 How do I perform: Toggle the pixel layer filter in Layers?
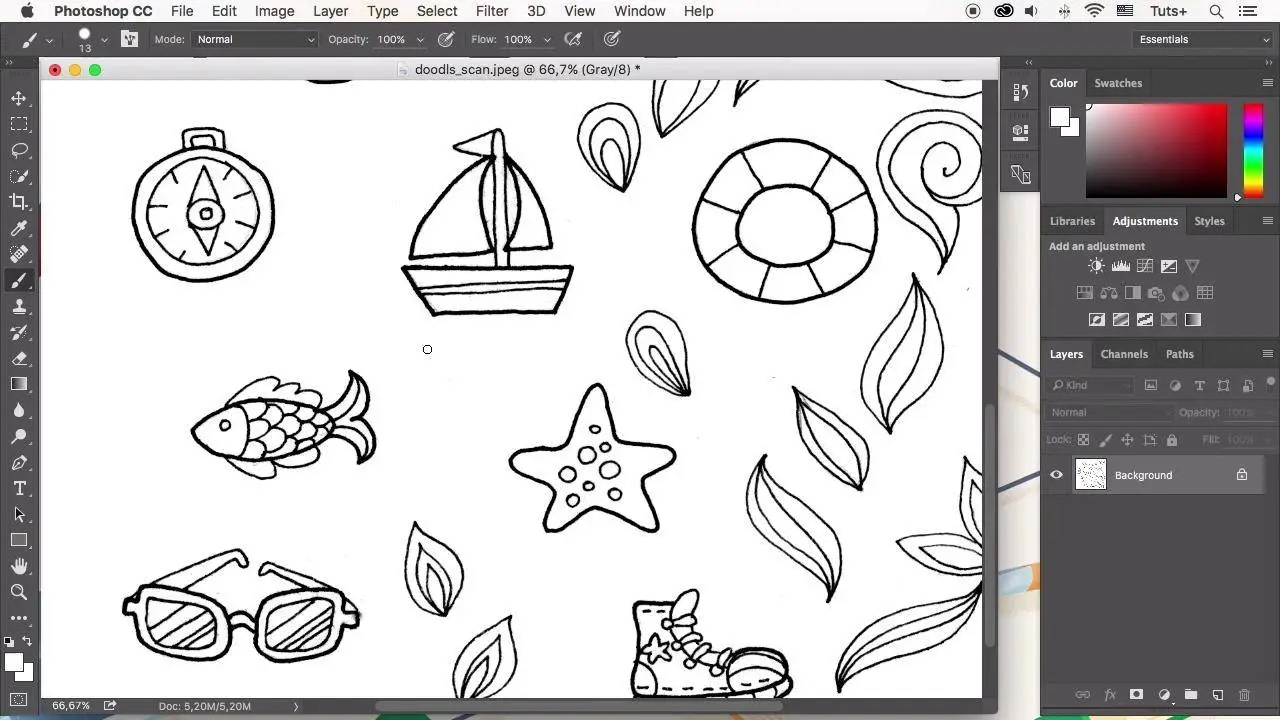tap(1151, 385)
